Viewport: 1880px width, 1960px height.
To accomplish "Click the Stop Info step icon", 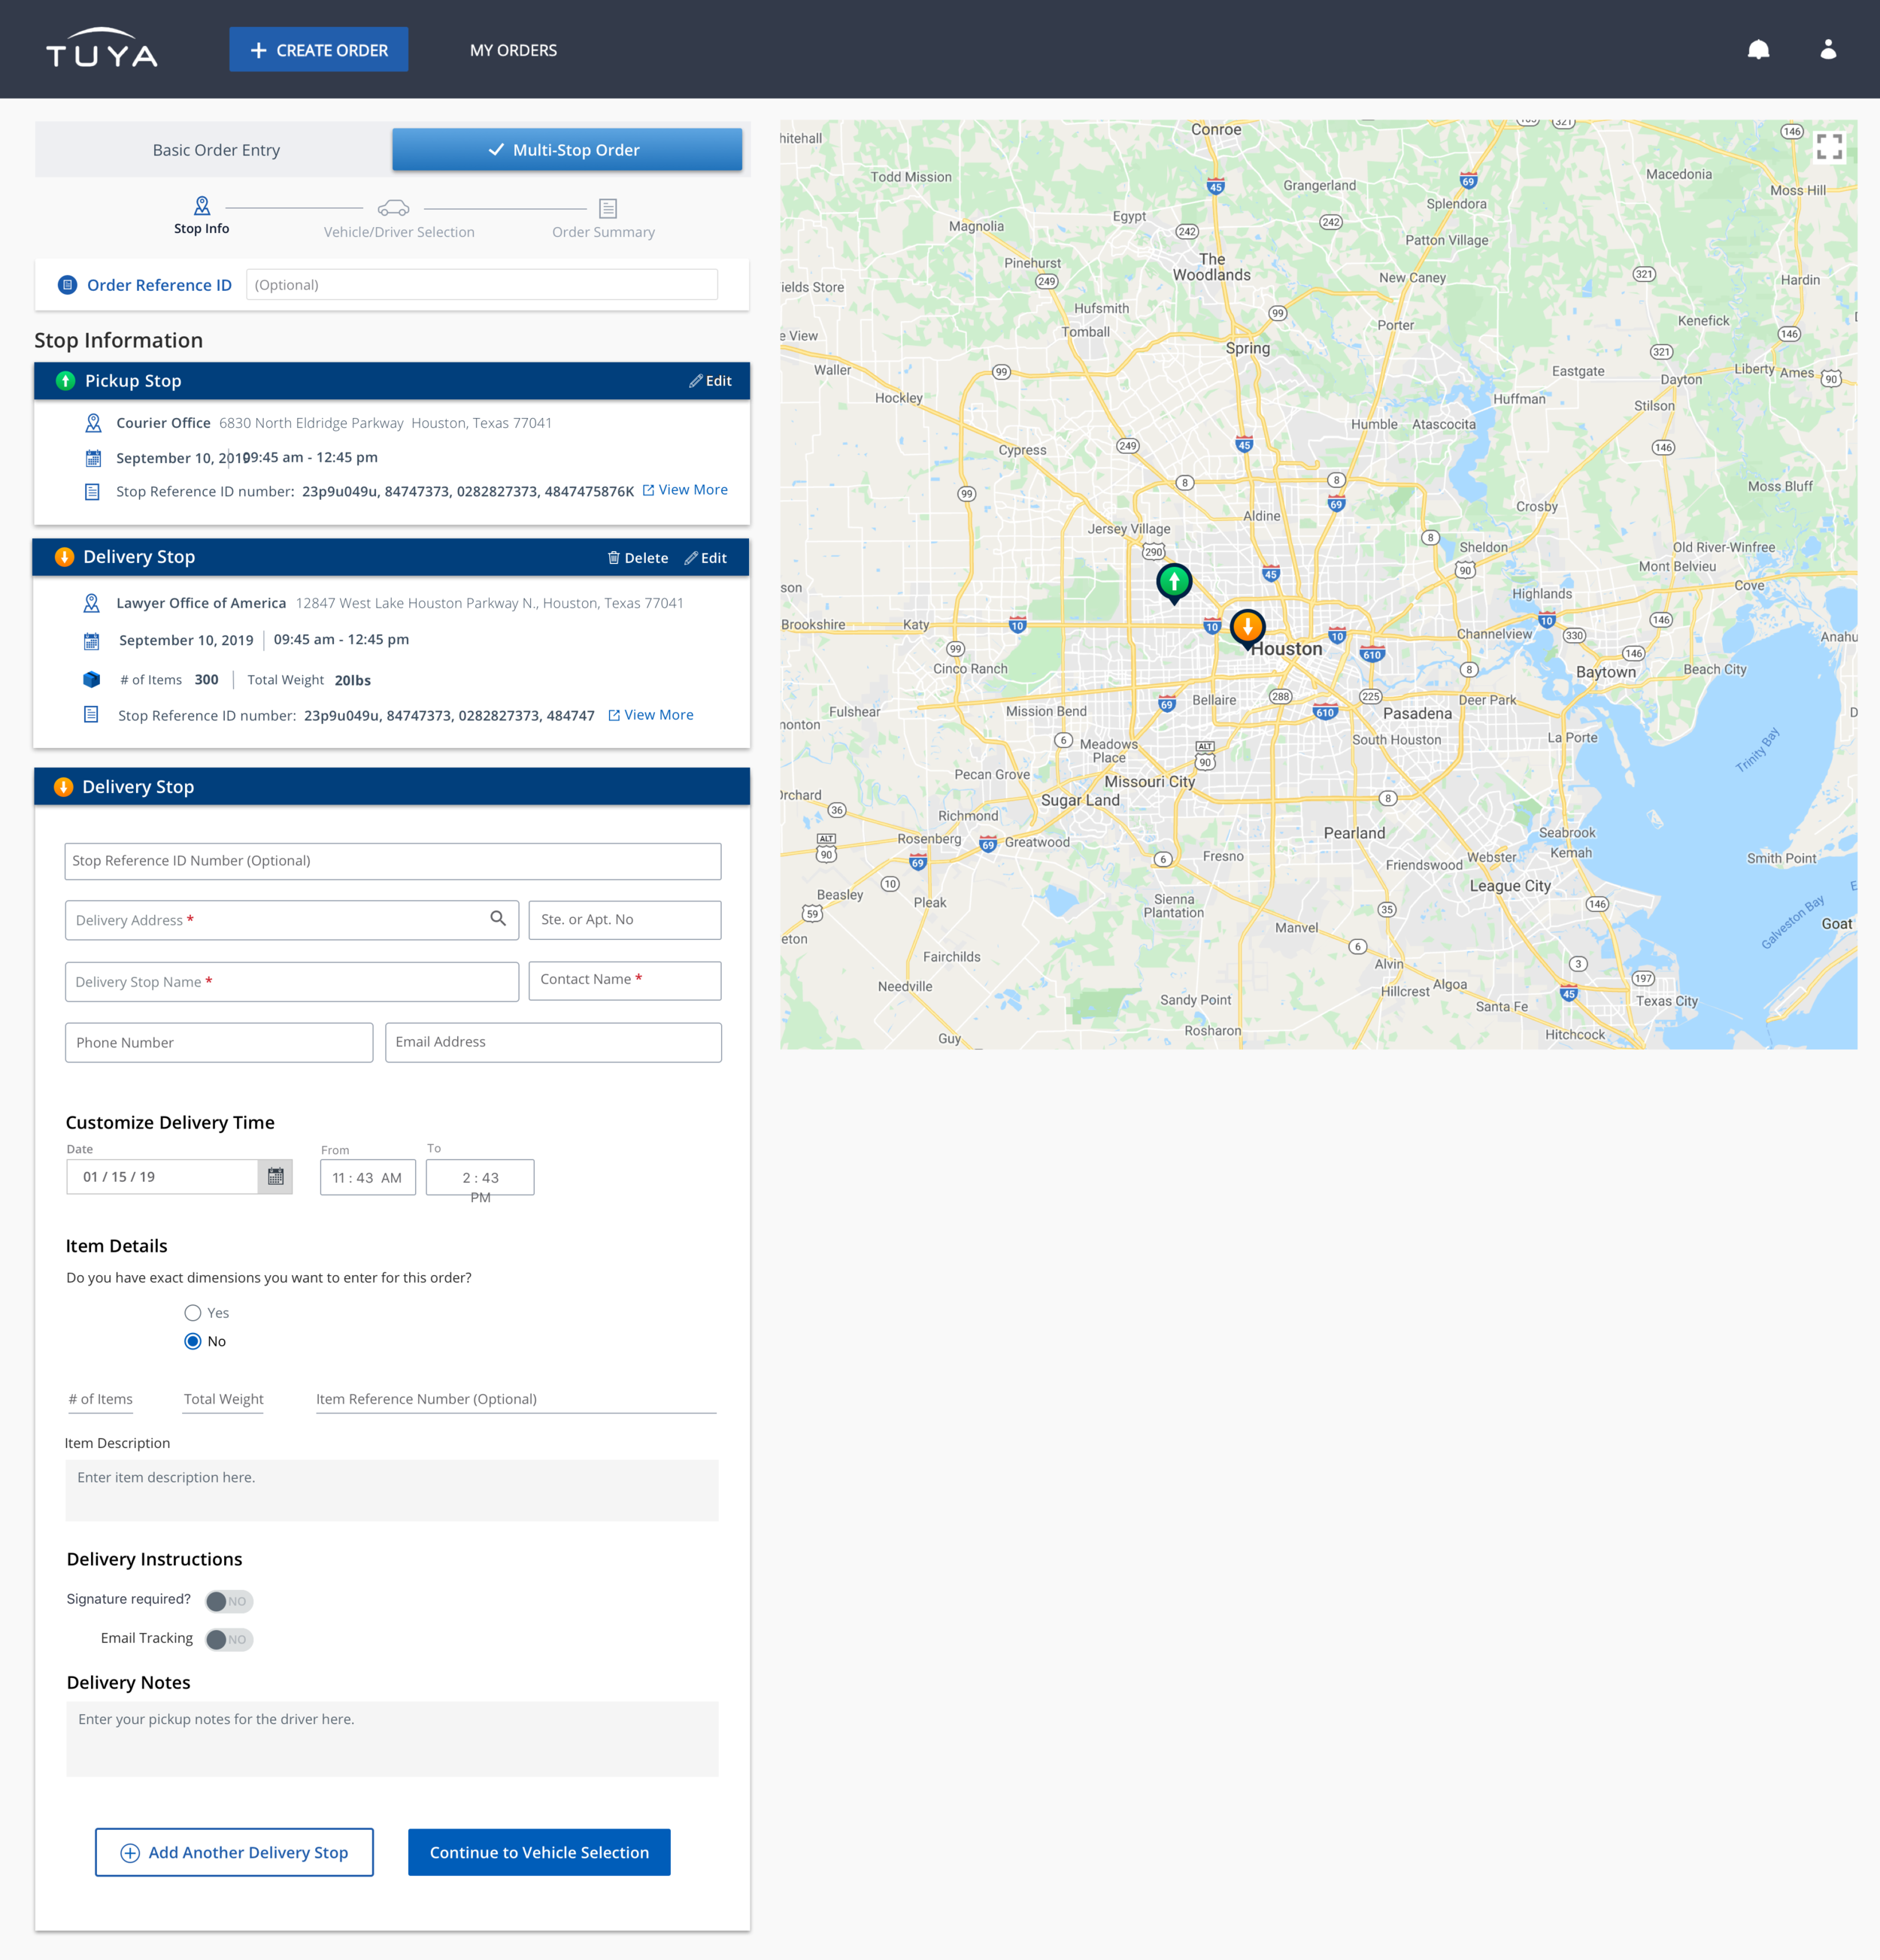I will pyautogui.click(x=202, y=206).
